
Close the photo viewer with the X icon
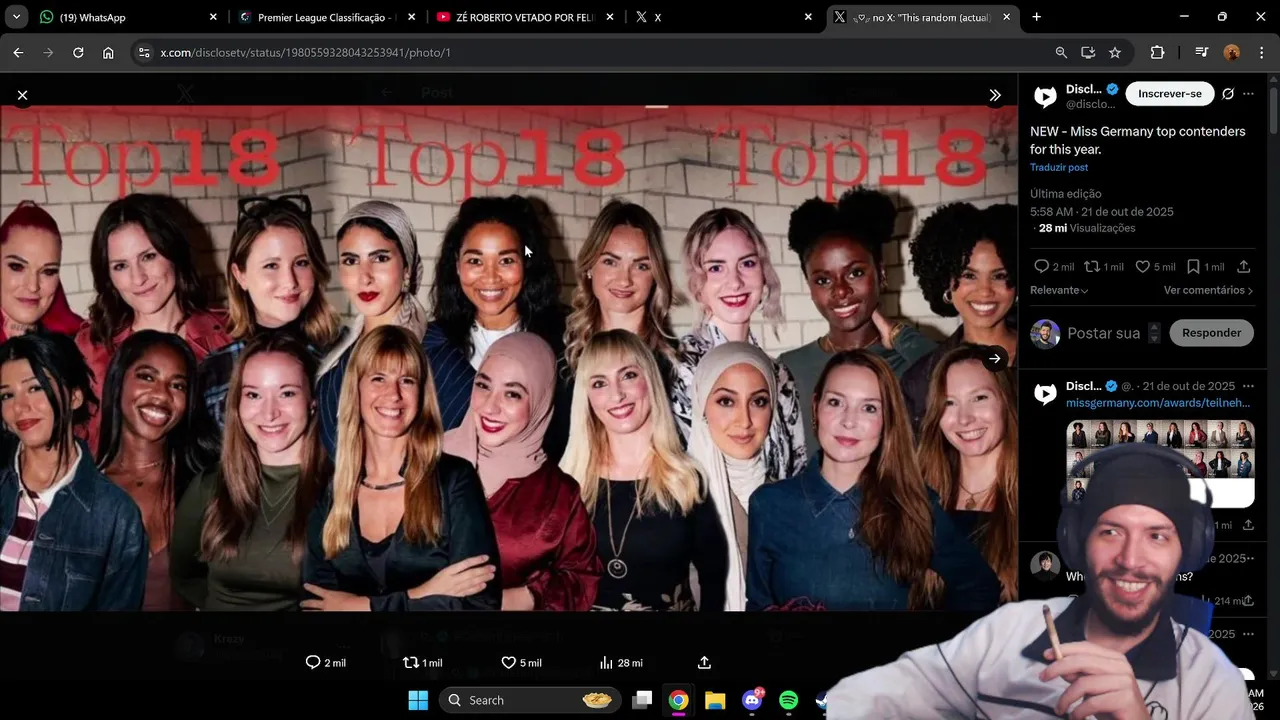click(22, 95)
